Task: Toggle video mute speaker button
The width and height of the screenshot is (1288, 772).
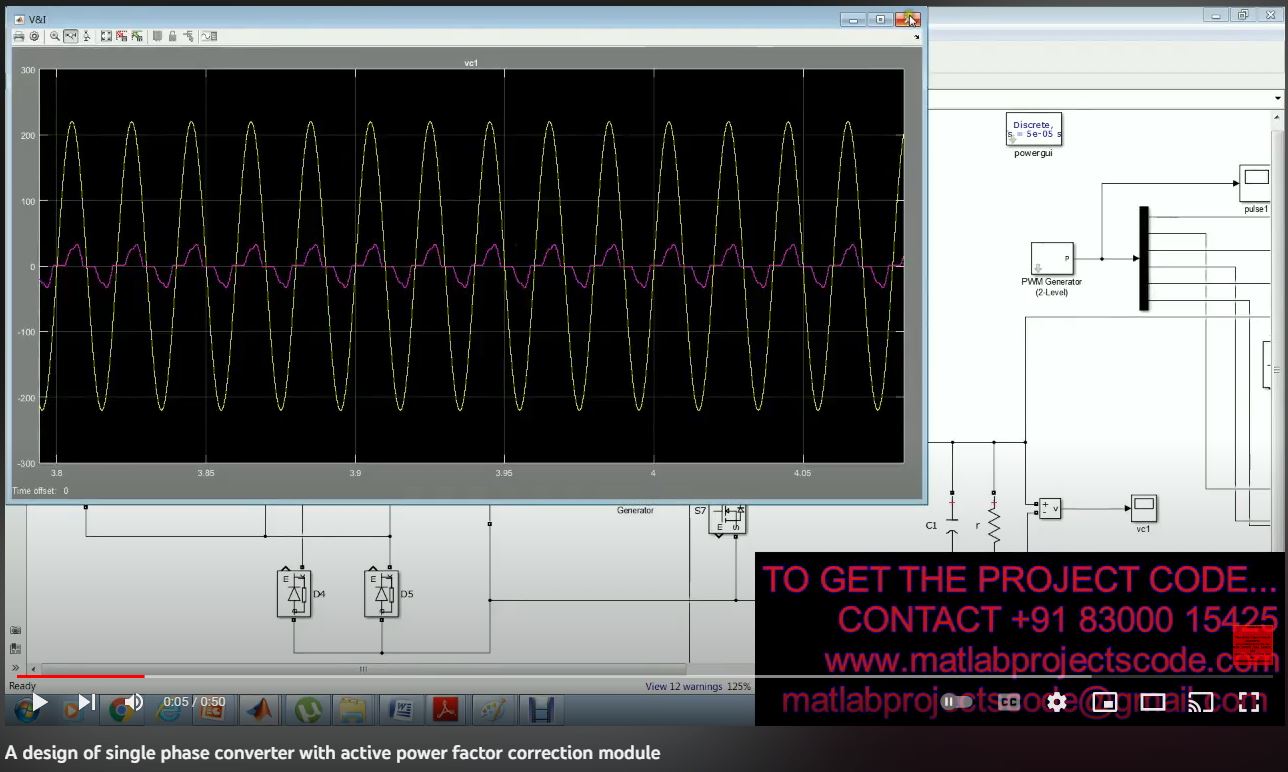Action: point(133,702)
